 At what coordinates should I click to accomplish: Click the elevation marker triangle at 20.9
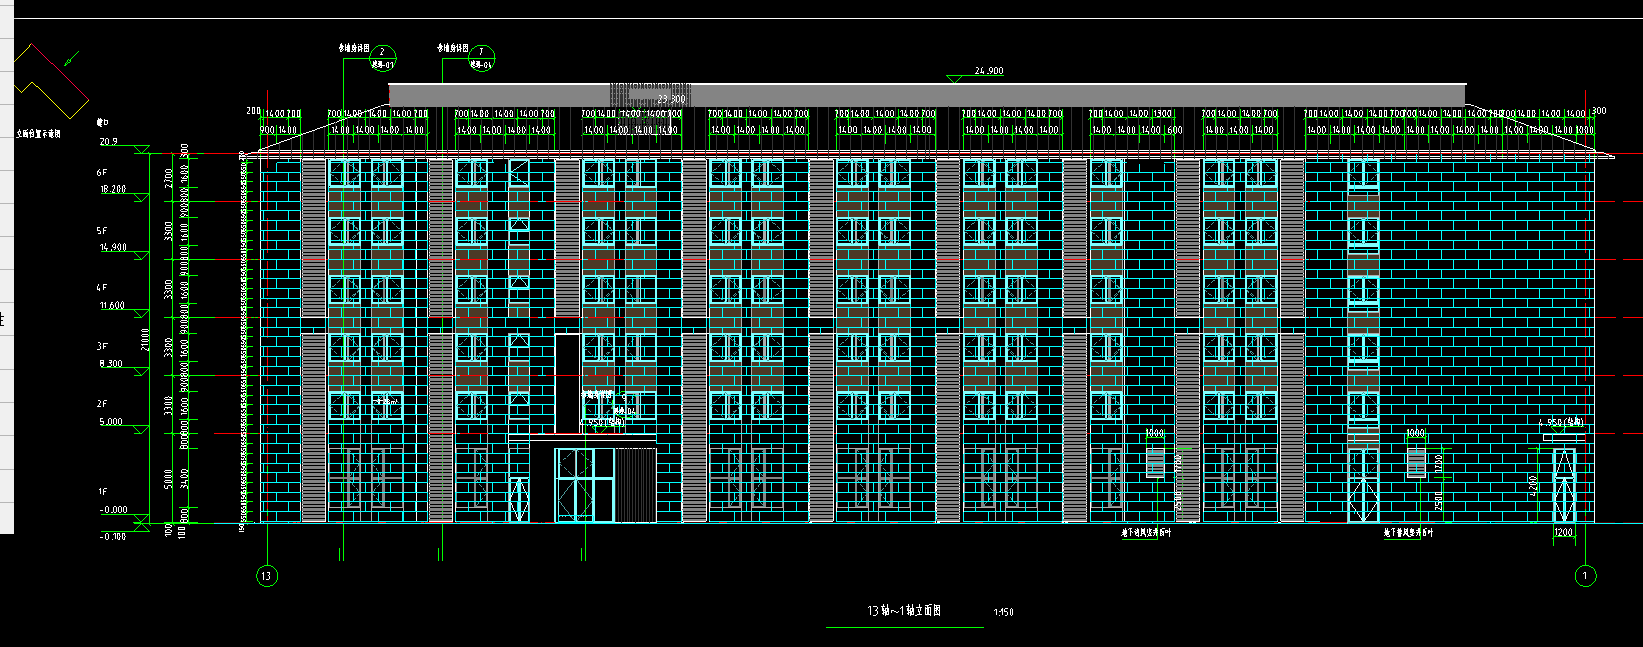(x=141, y=150)
